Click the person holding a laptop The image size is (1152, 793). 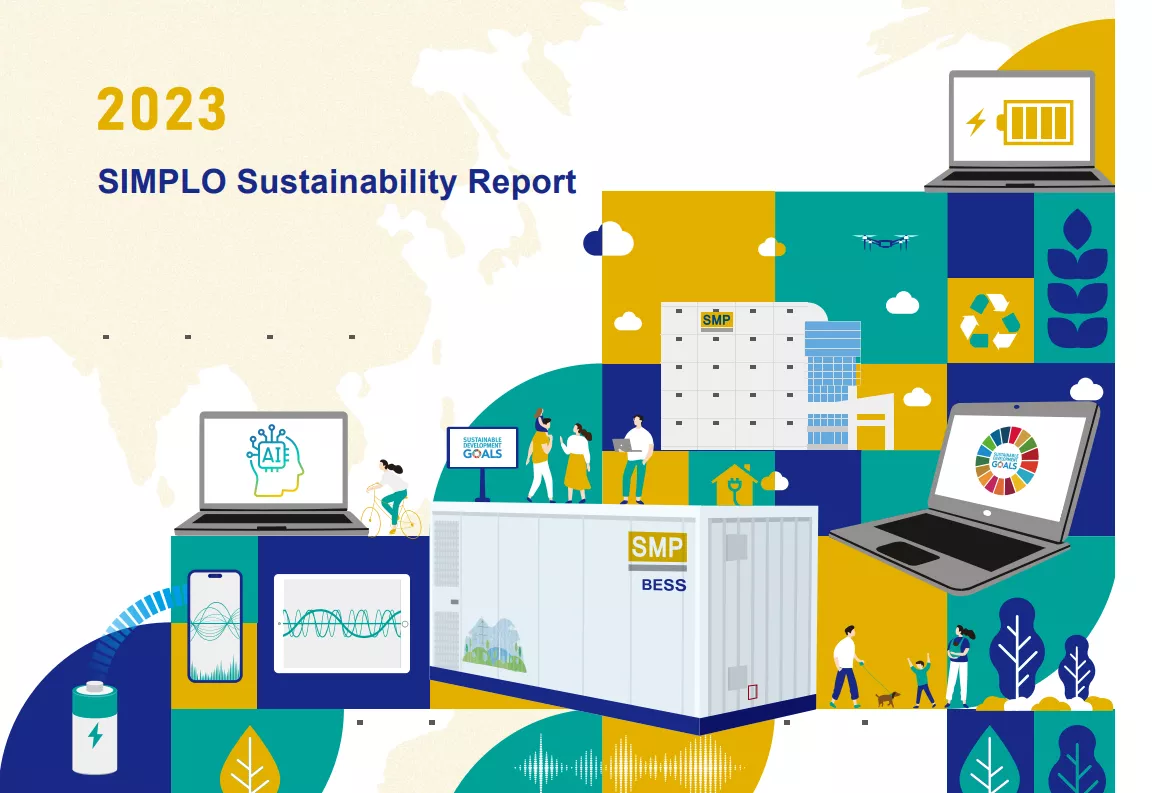point(634,458)
